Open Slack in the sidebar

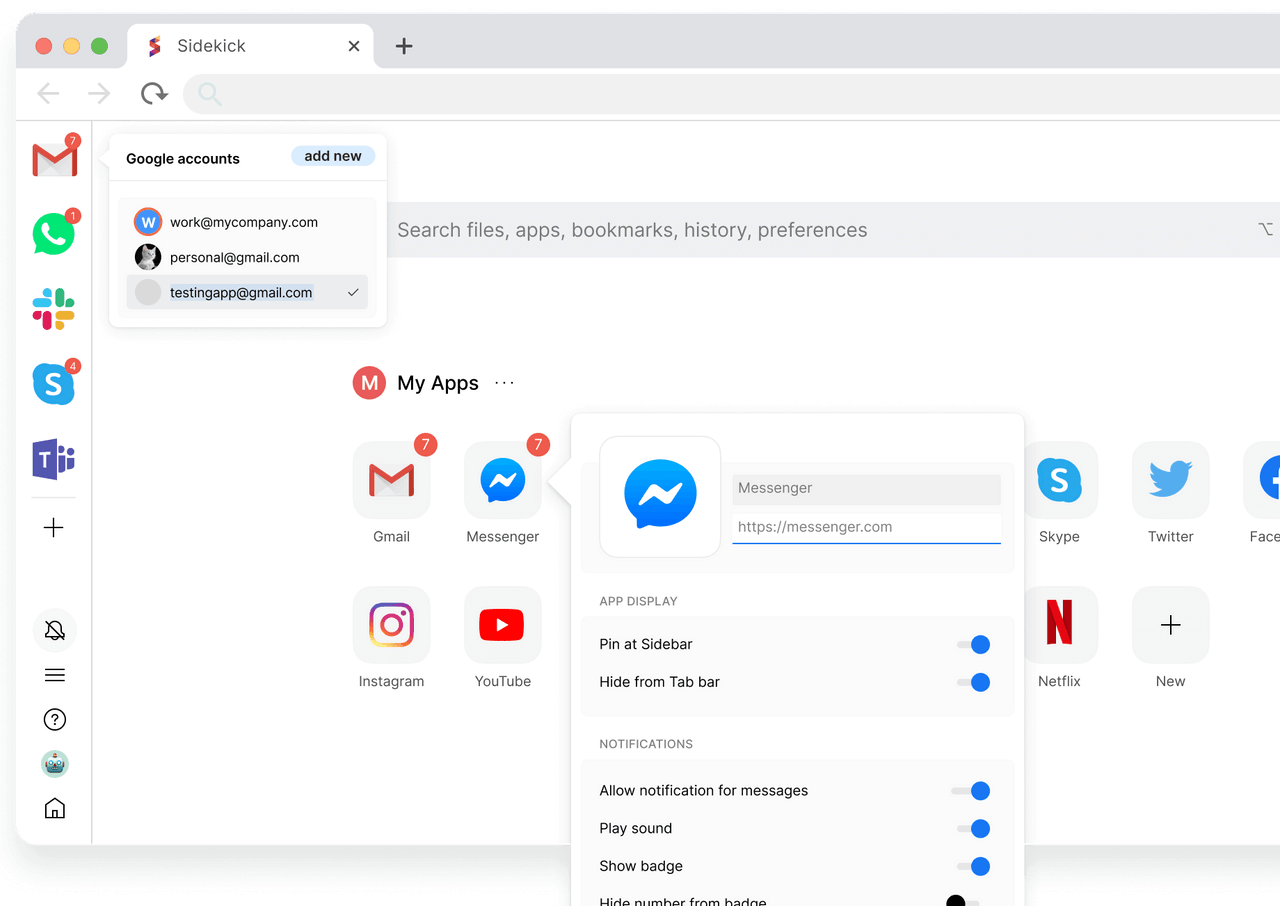coord(54,309)
